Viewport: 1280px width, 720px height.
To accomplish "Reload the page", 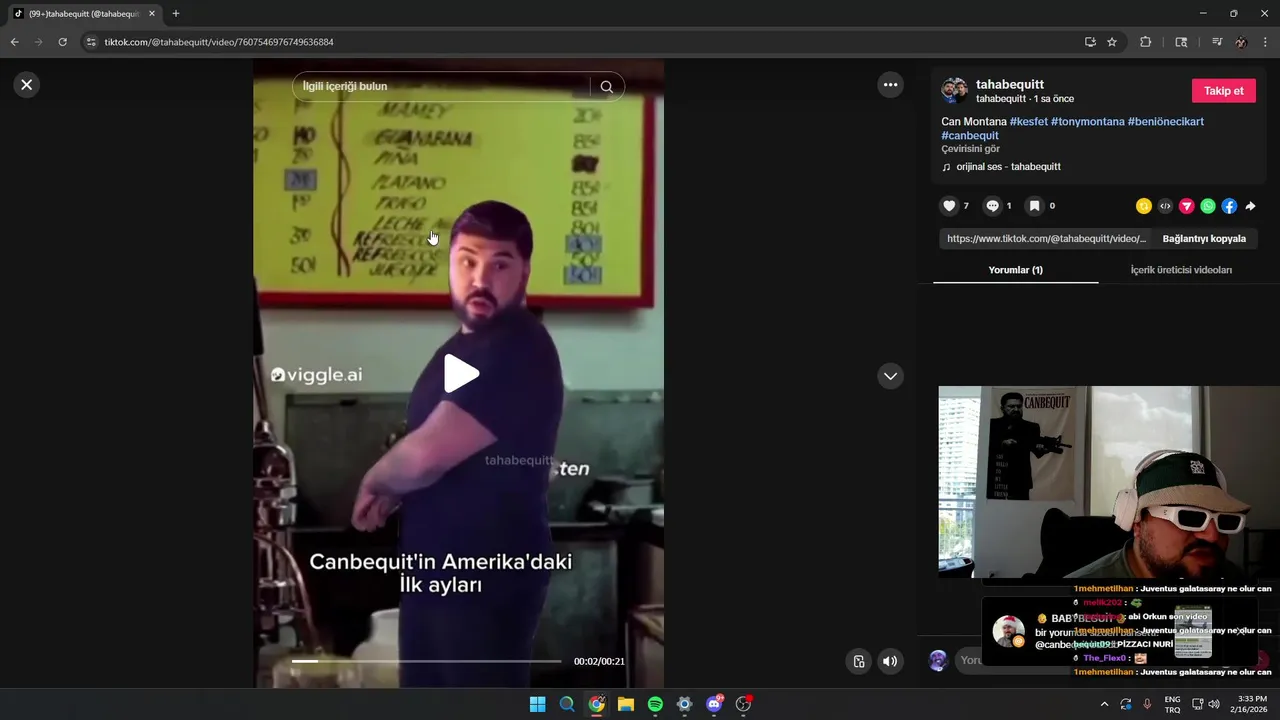I will click(x=62, y=42).
